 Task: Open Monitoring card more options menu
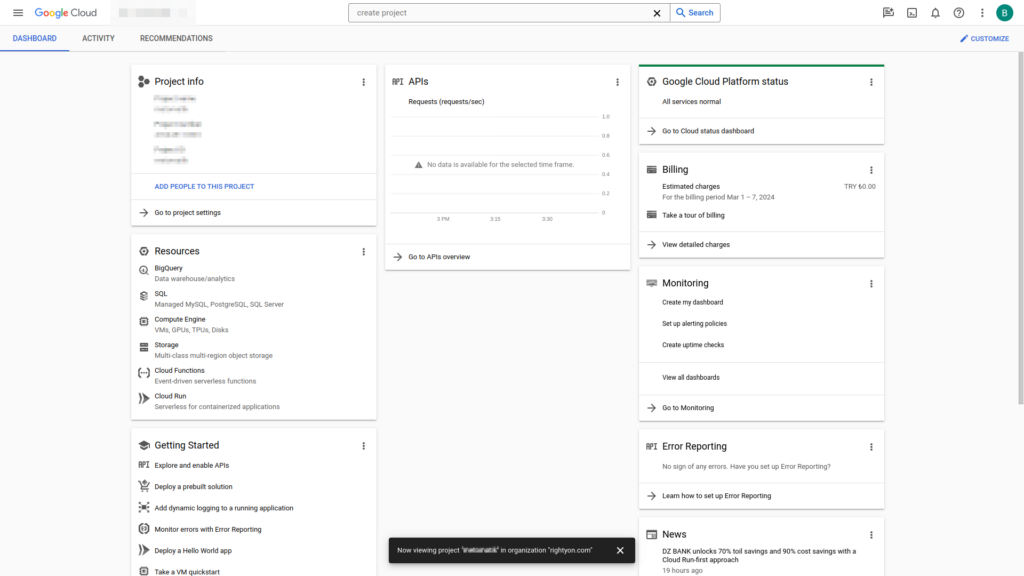pos(871,284)
